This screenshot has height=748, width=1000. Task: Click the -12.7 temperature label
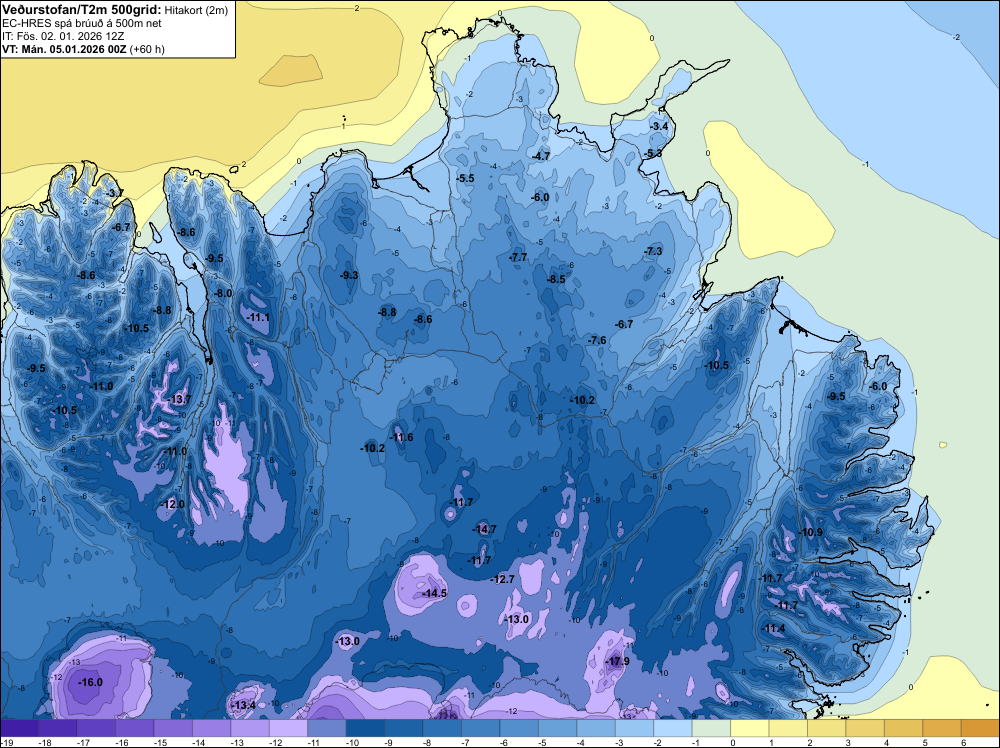pyautogui.click(x=502, y=579)
